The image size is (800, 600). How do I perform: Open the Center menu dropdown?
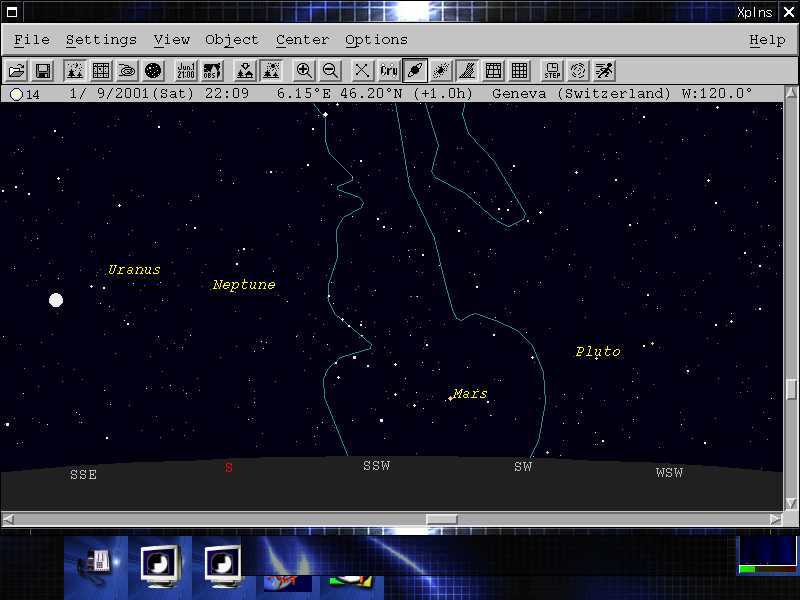coord(302,40)
